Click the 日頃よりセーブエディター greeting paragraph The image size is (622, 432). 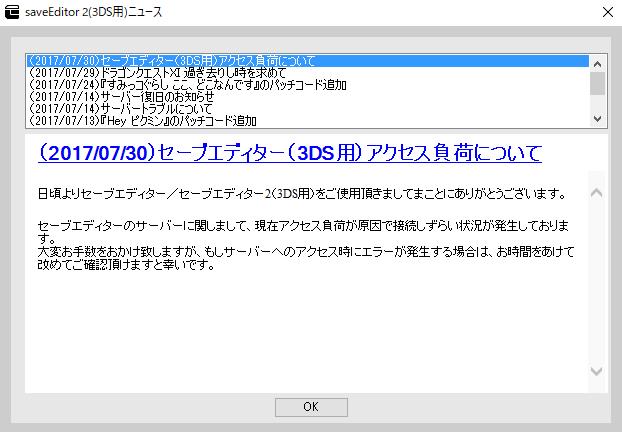(302, 193)
